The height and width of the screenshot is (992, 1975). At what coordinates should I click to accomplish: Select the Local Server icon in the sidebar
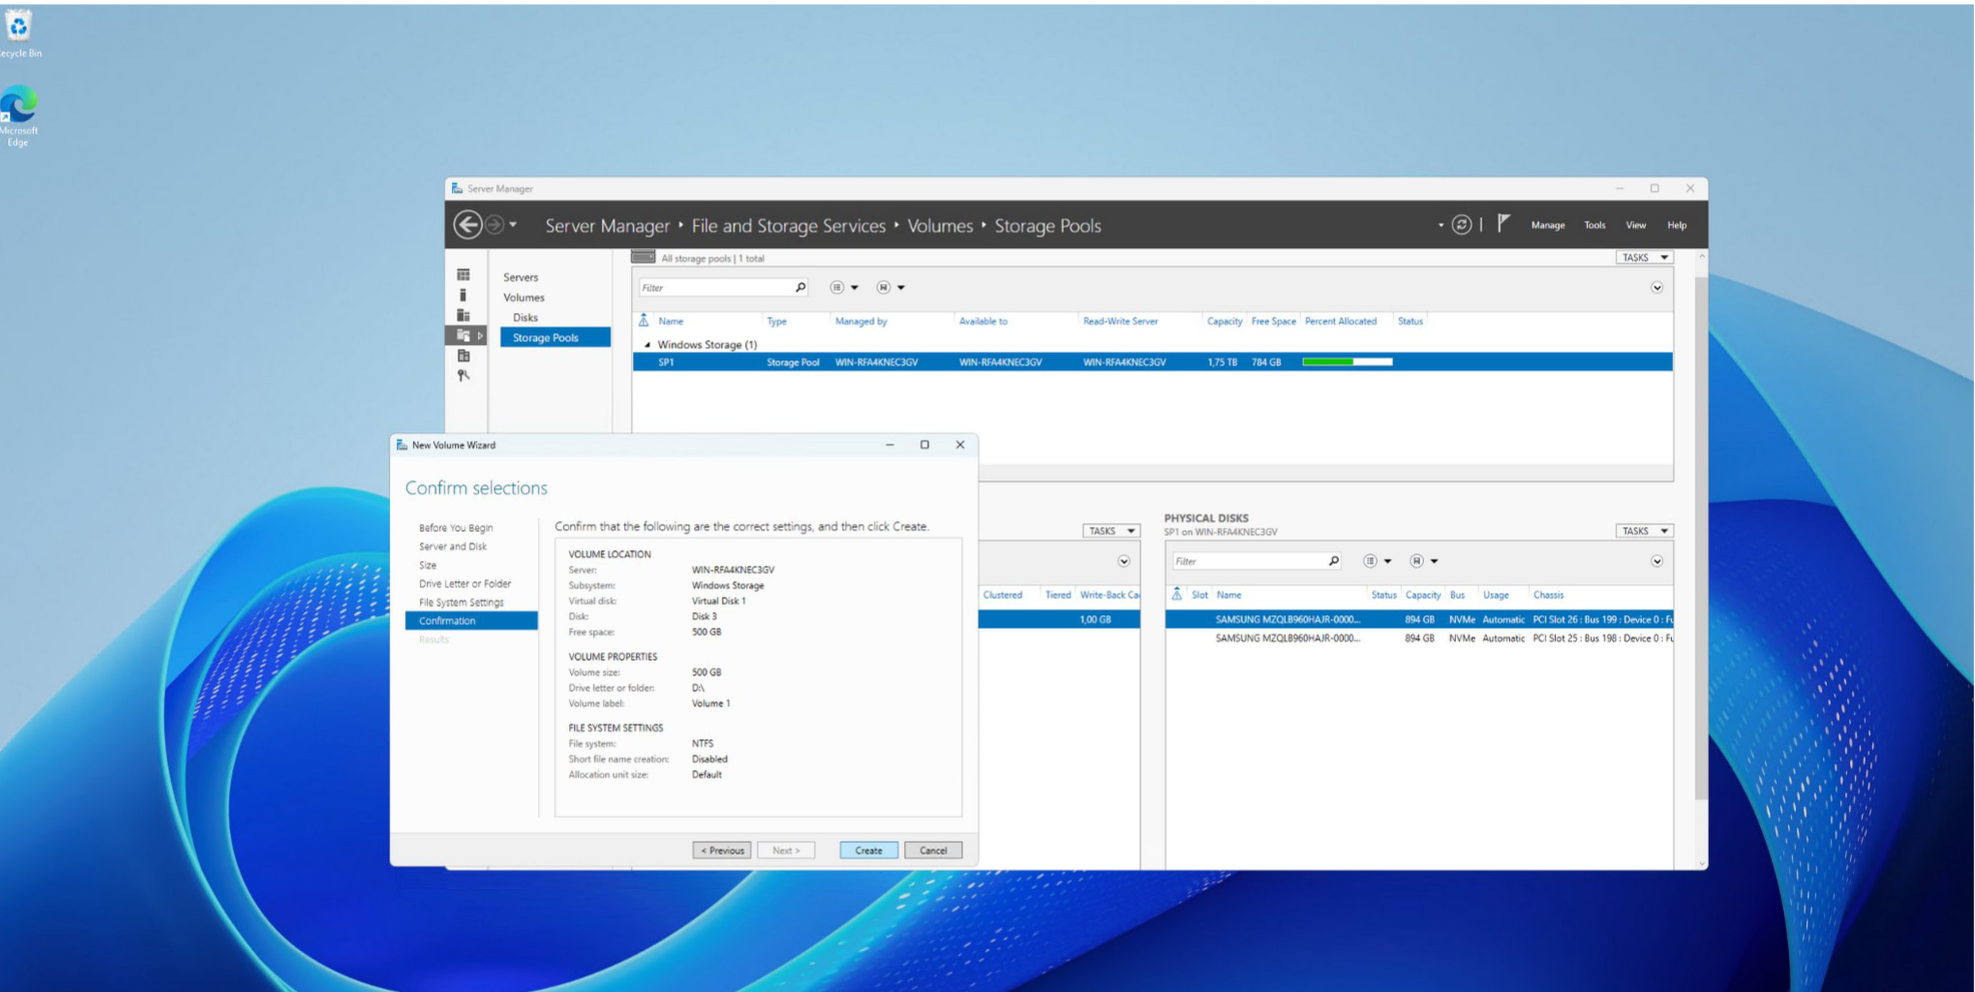[463, 295]
